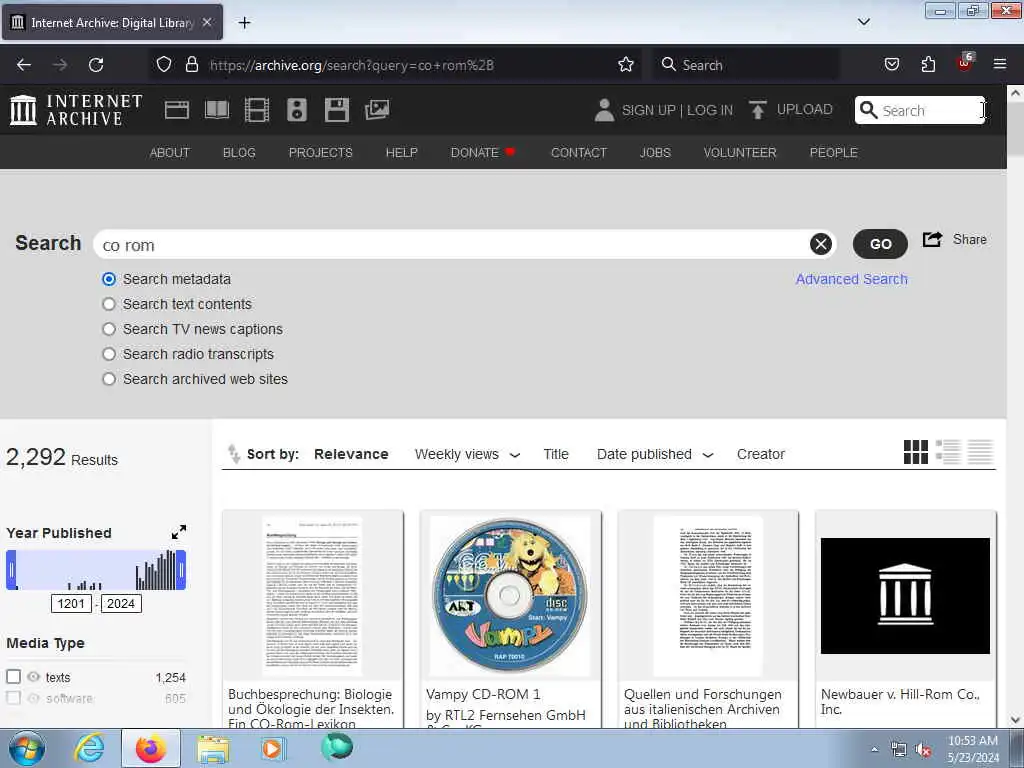The image size is (1024, 768).
Task: Expand the Date published sort dropdown
Action: click(708, 455)
